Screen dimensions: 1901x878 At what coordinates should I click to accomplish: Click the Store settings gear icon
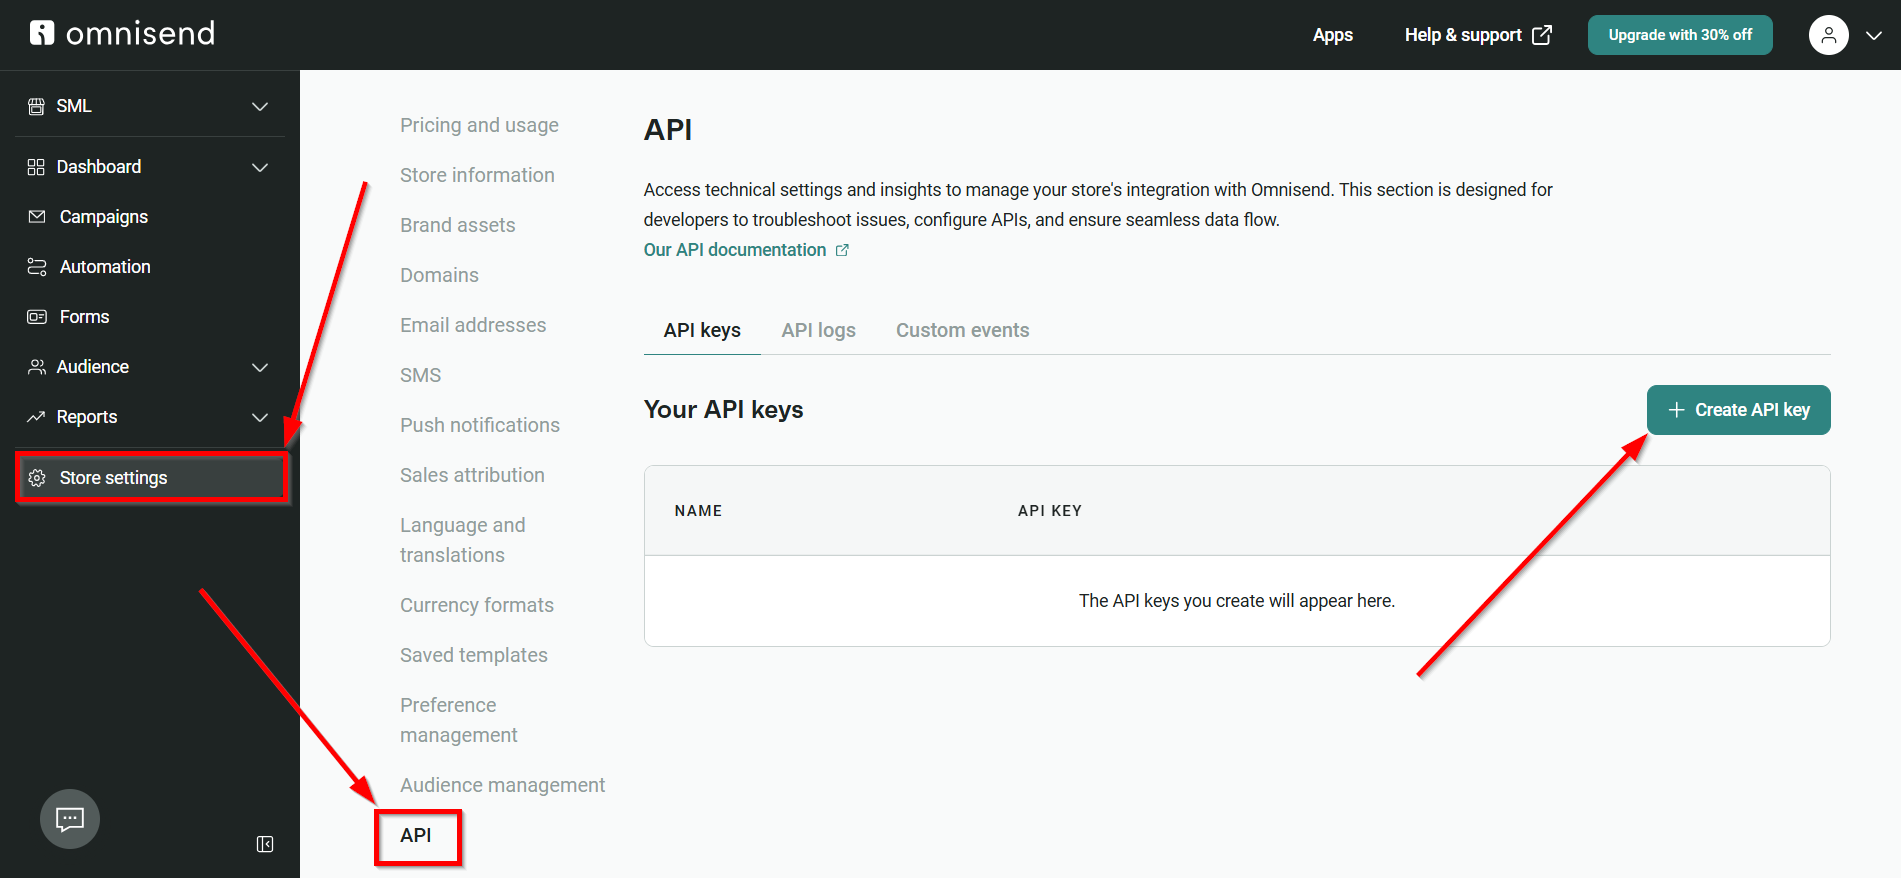37,478
